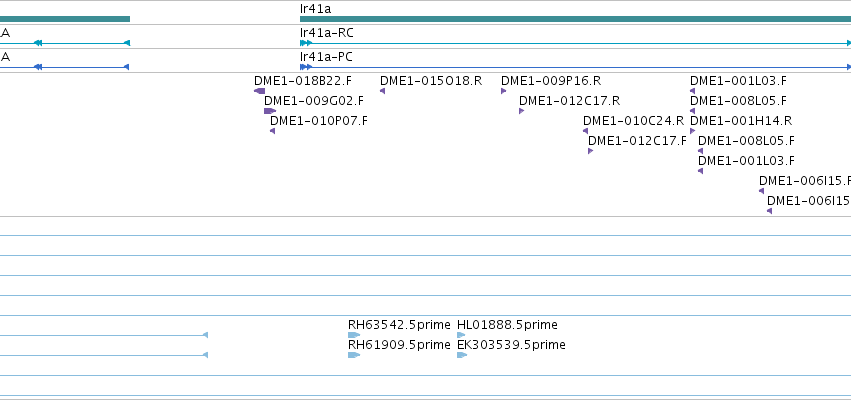The height and width of the screenshot is (400, 851).
Task: Click the DME1-010C24.R arrowhead feature
Action: click(x=586, y=131)
